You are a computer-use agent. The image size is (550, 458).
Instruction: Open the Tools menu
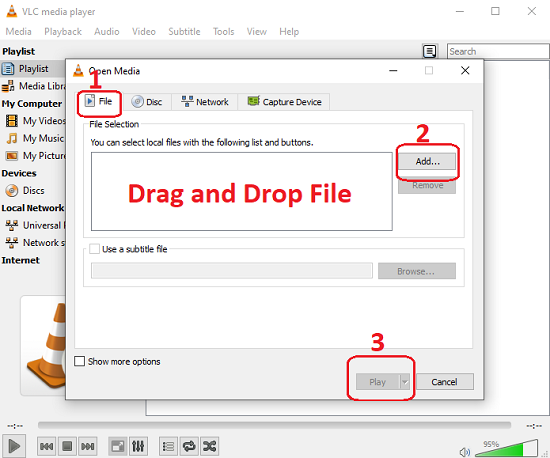point(223,32)
